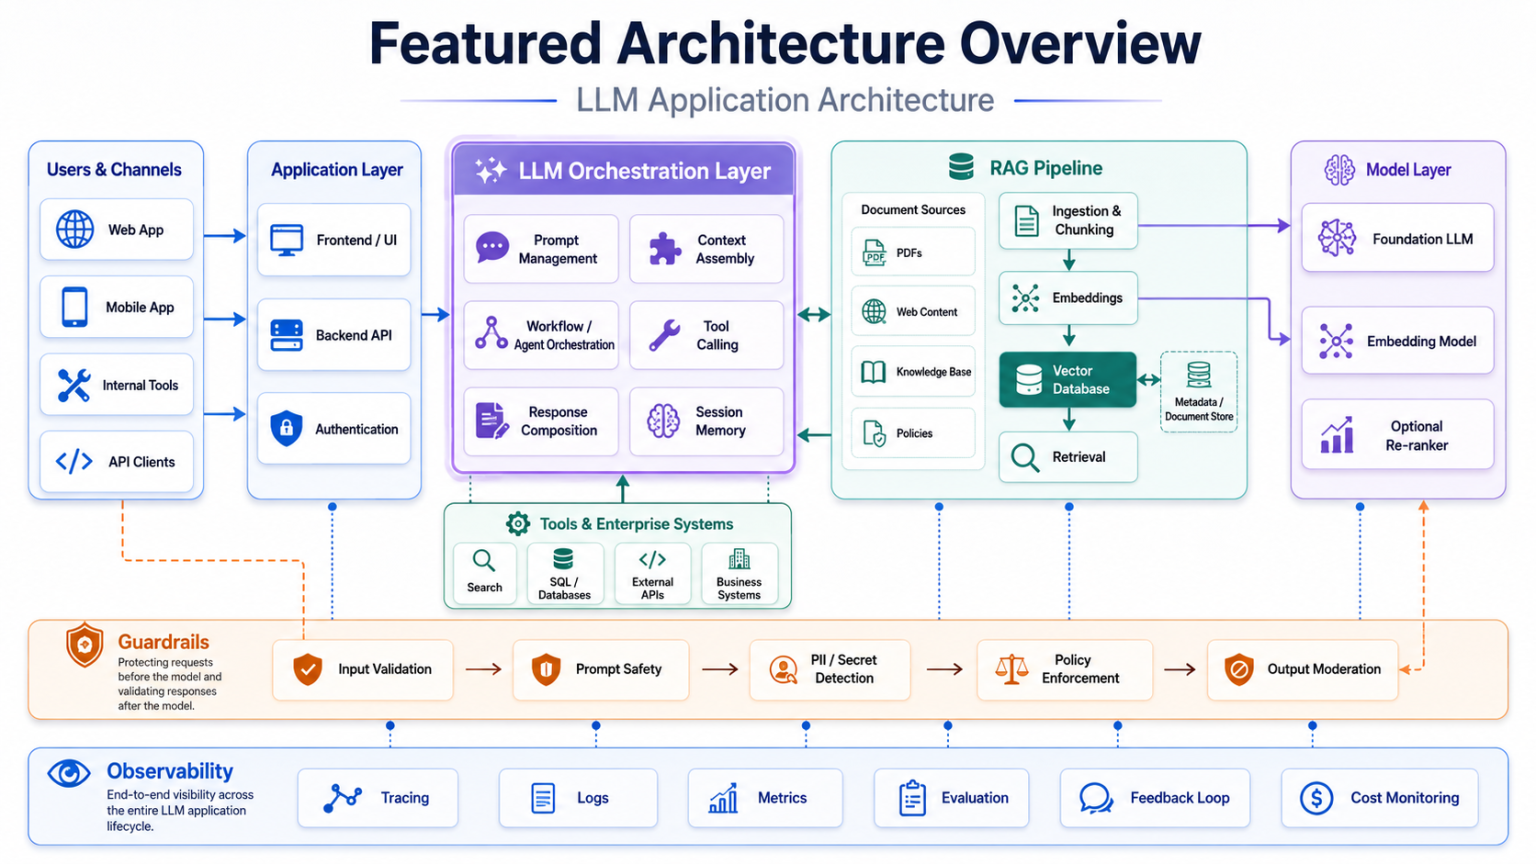Click the Metadata / Document Store icon
This screenshot has height=864, width=1536.
coord(1199,375)
